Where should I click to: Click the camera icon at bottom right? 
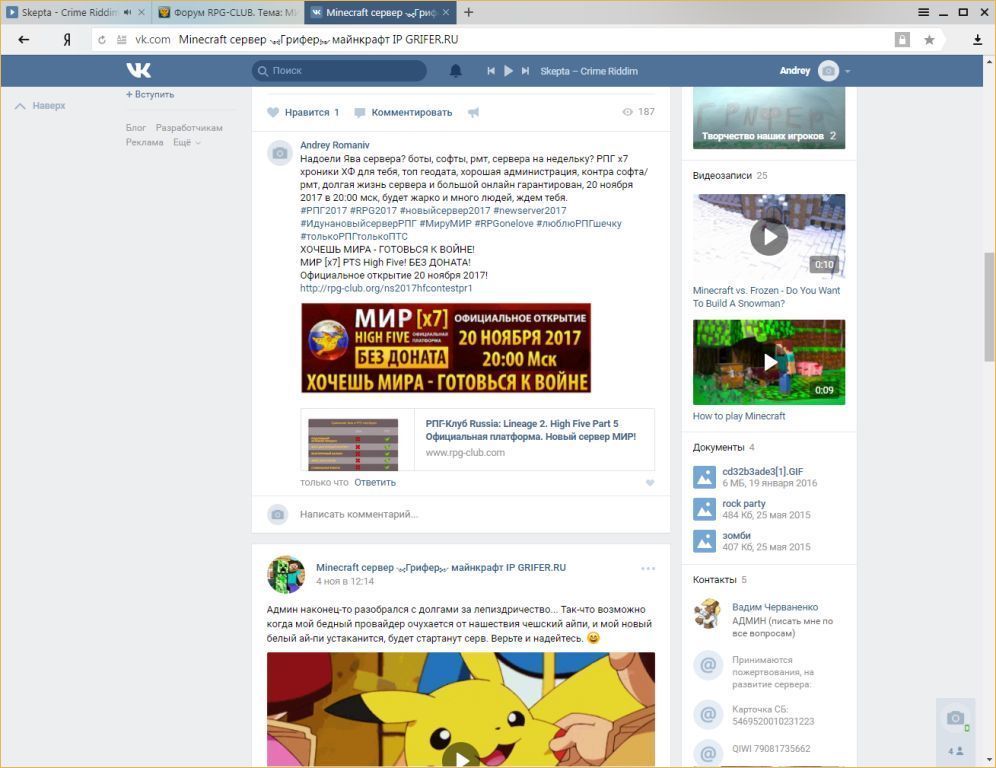[955, 718]
